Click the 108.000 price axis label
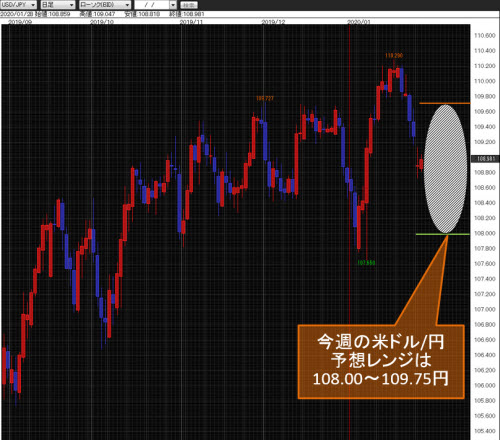 point(485,233)
